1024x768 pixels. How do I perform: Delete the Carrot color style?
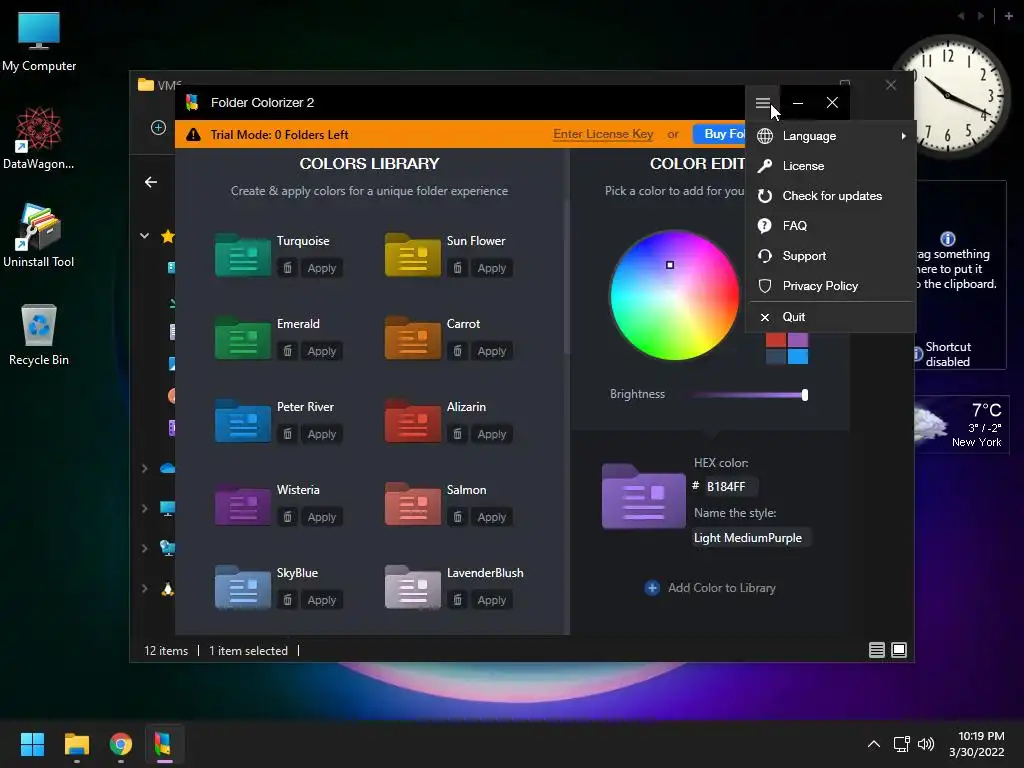point(458,351)
